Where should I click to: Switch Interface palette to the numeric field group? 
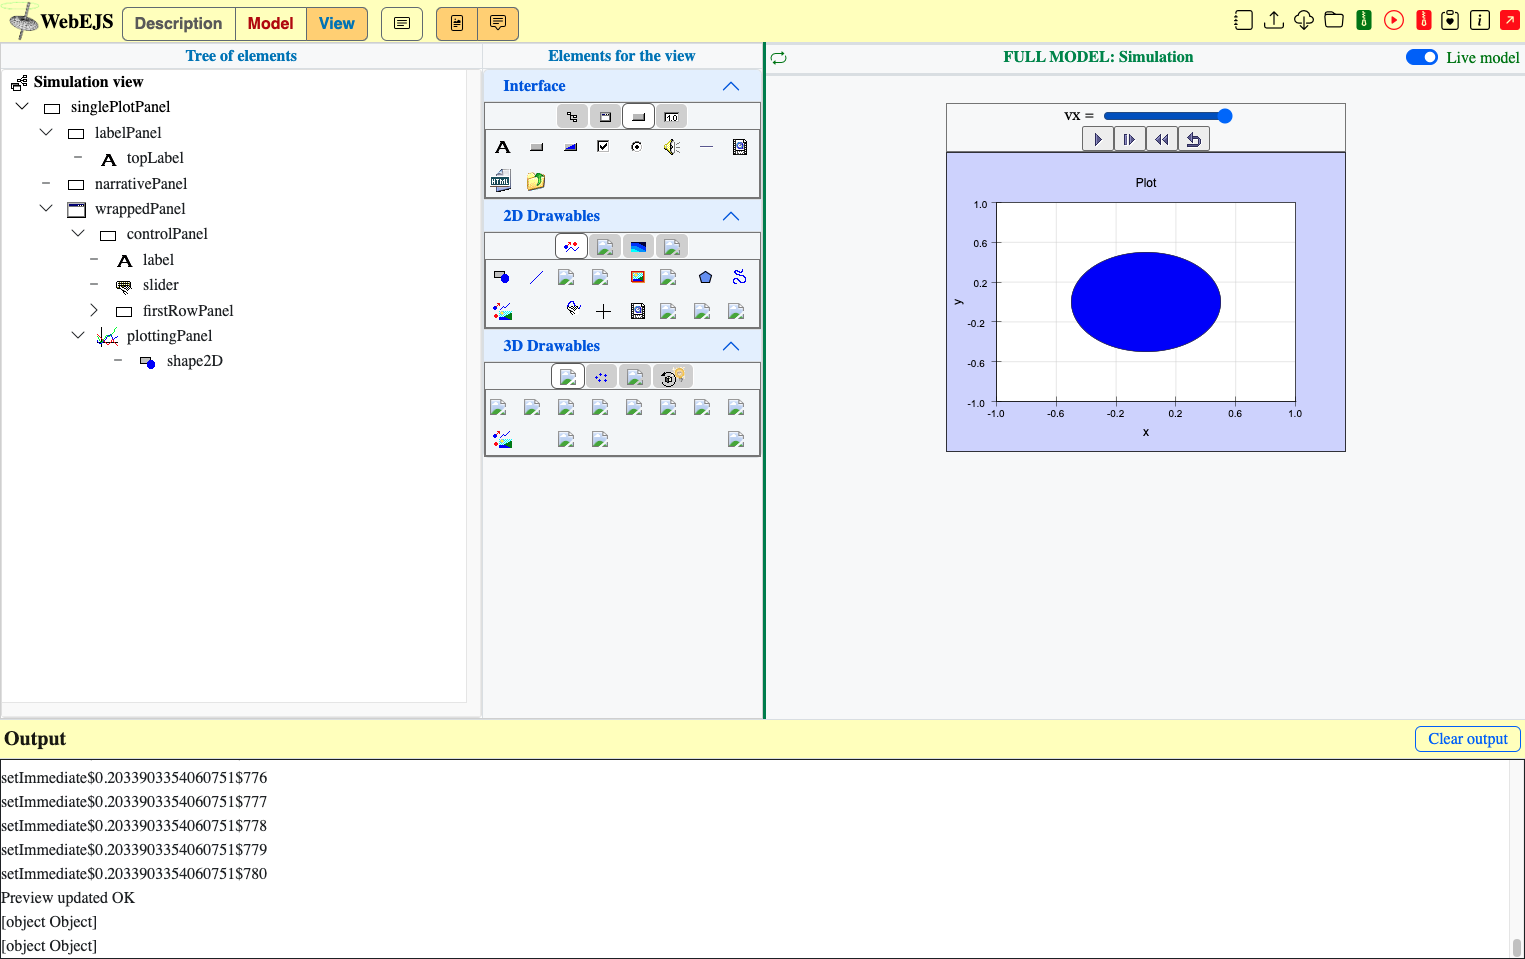coord(671,117)
